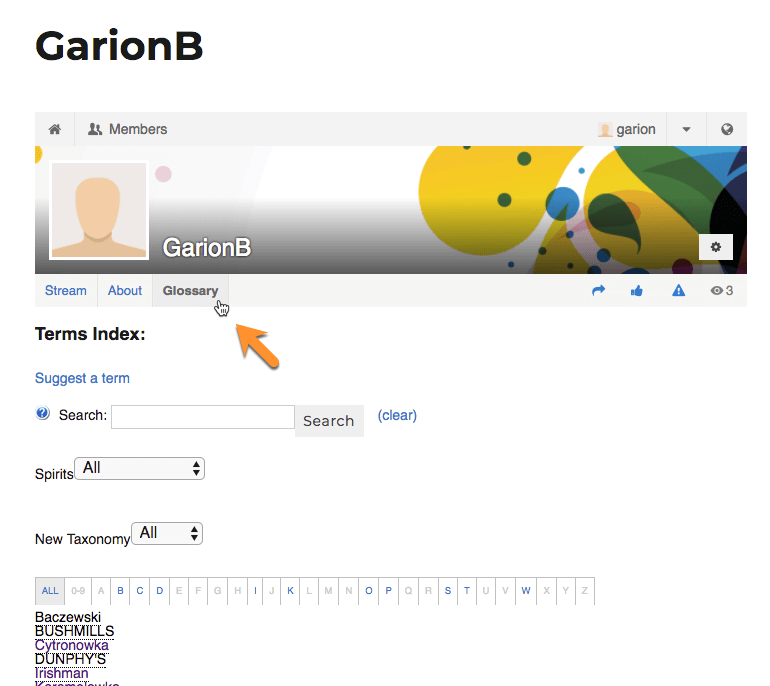Switch to the About tab

125,291
